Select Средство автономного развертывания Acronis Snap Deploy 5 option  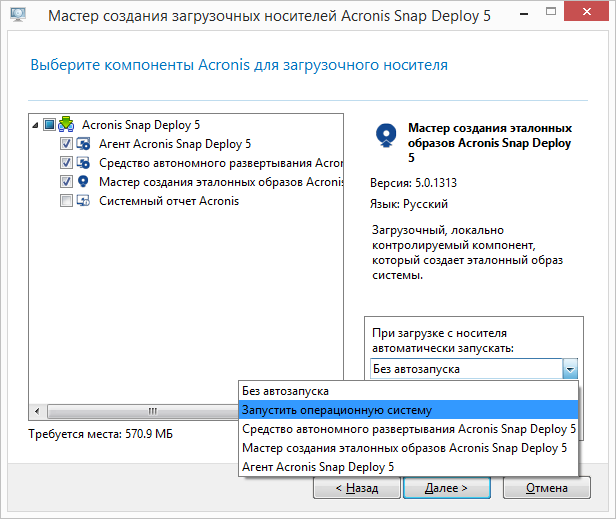(408, 429)
